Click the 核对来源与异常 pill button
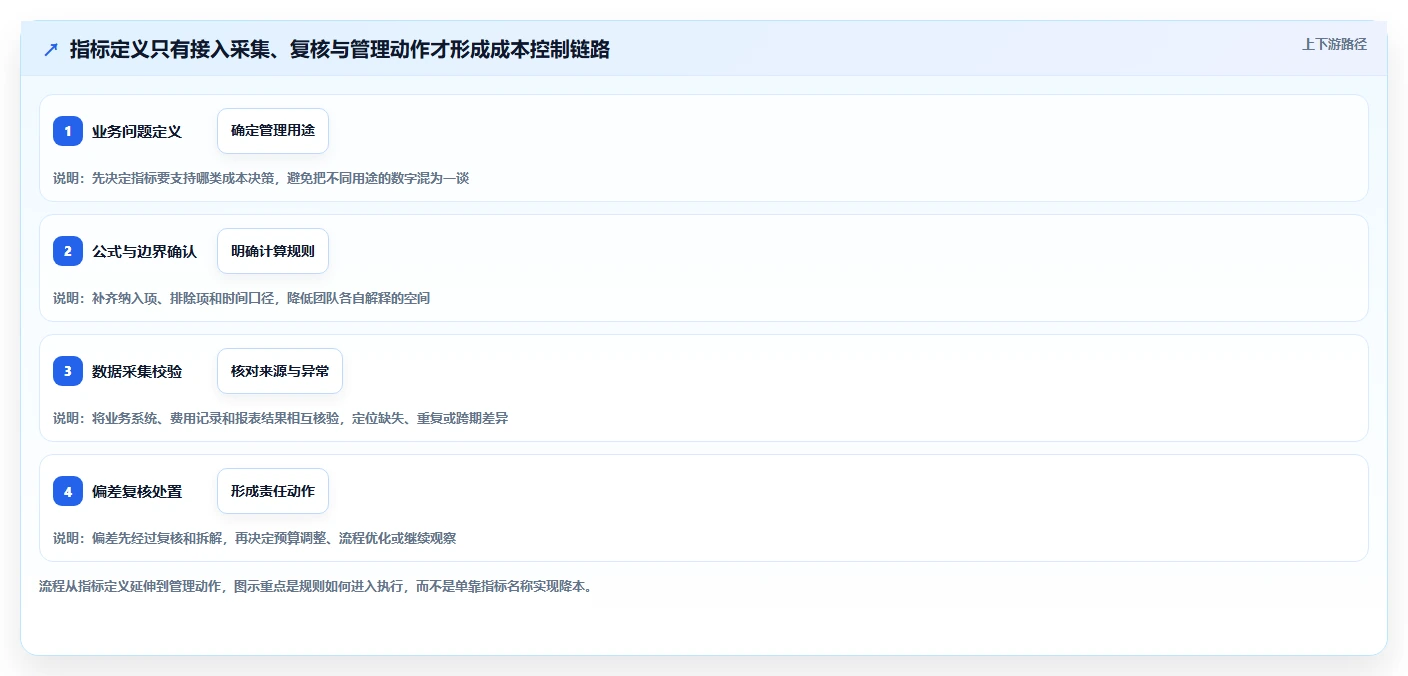 click(x=280, y=371)
